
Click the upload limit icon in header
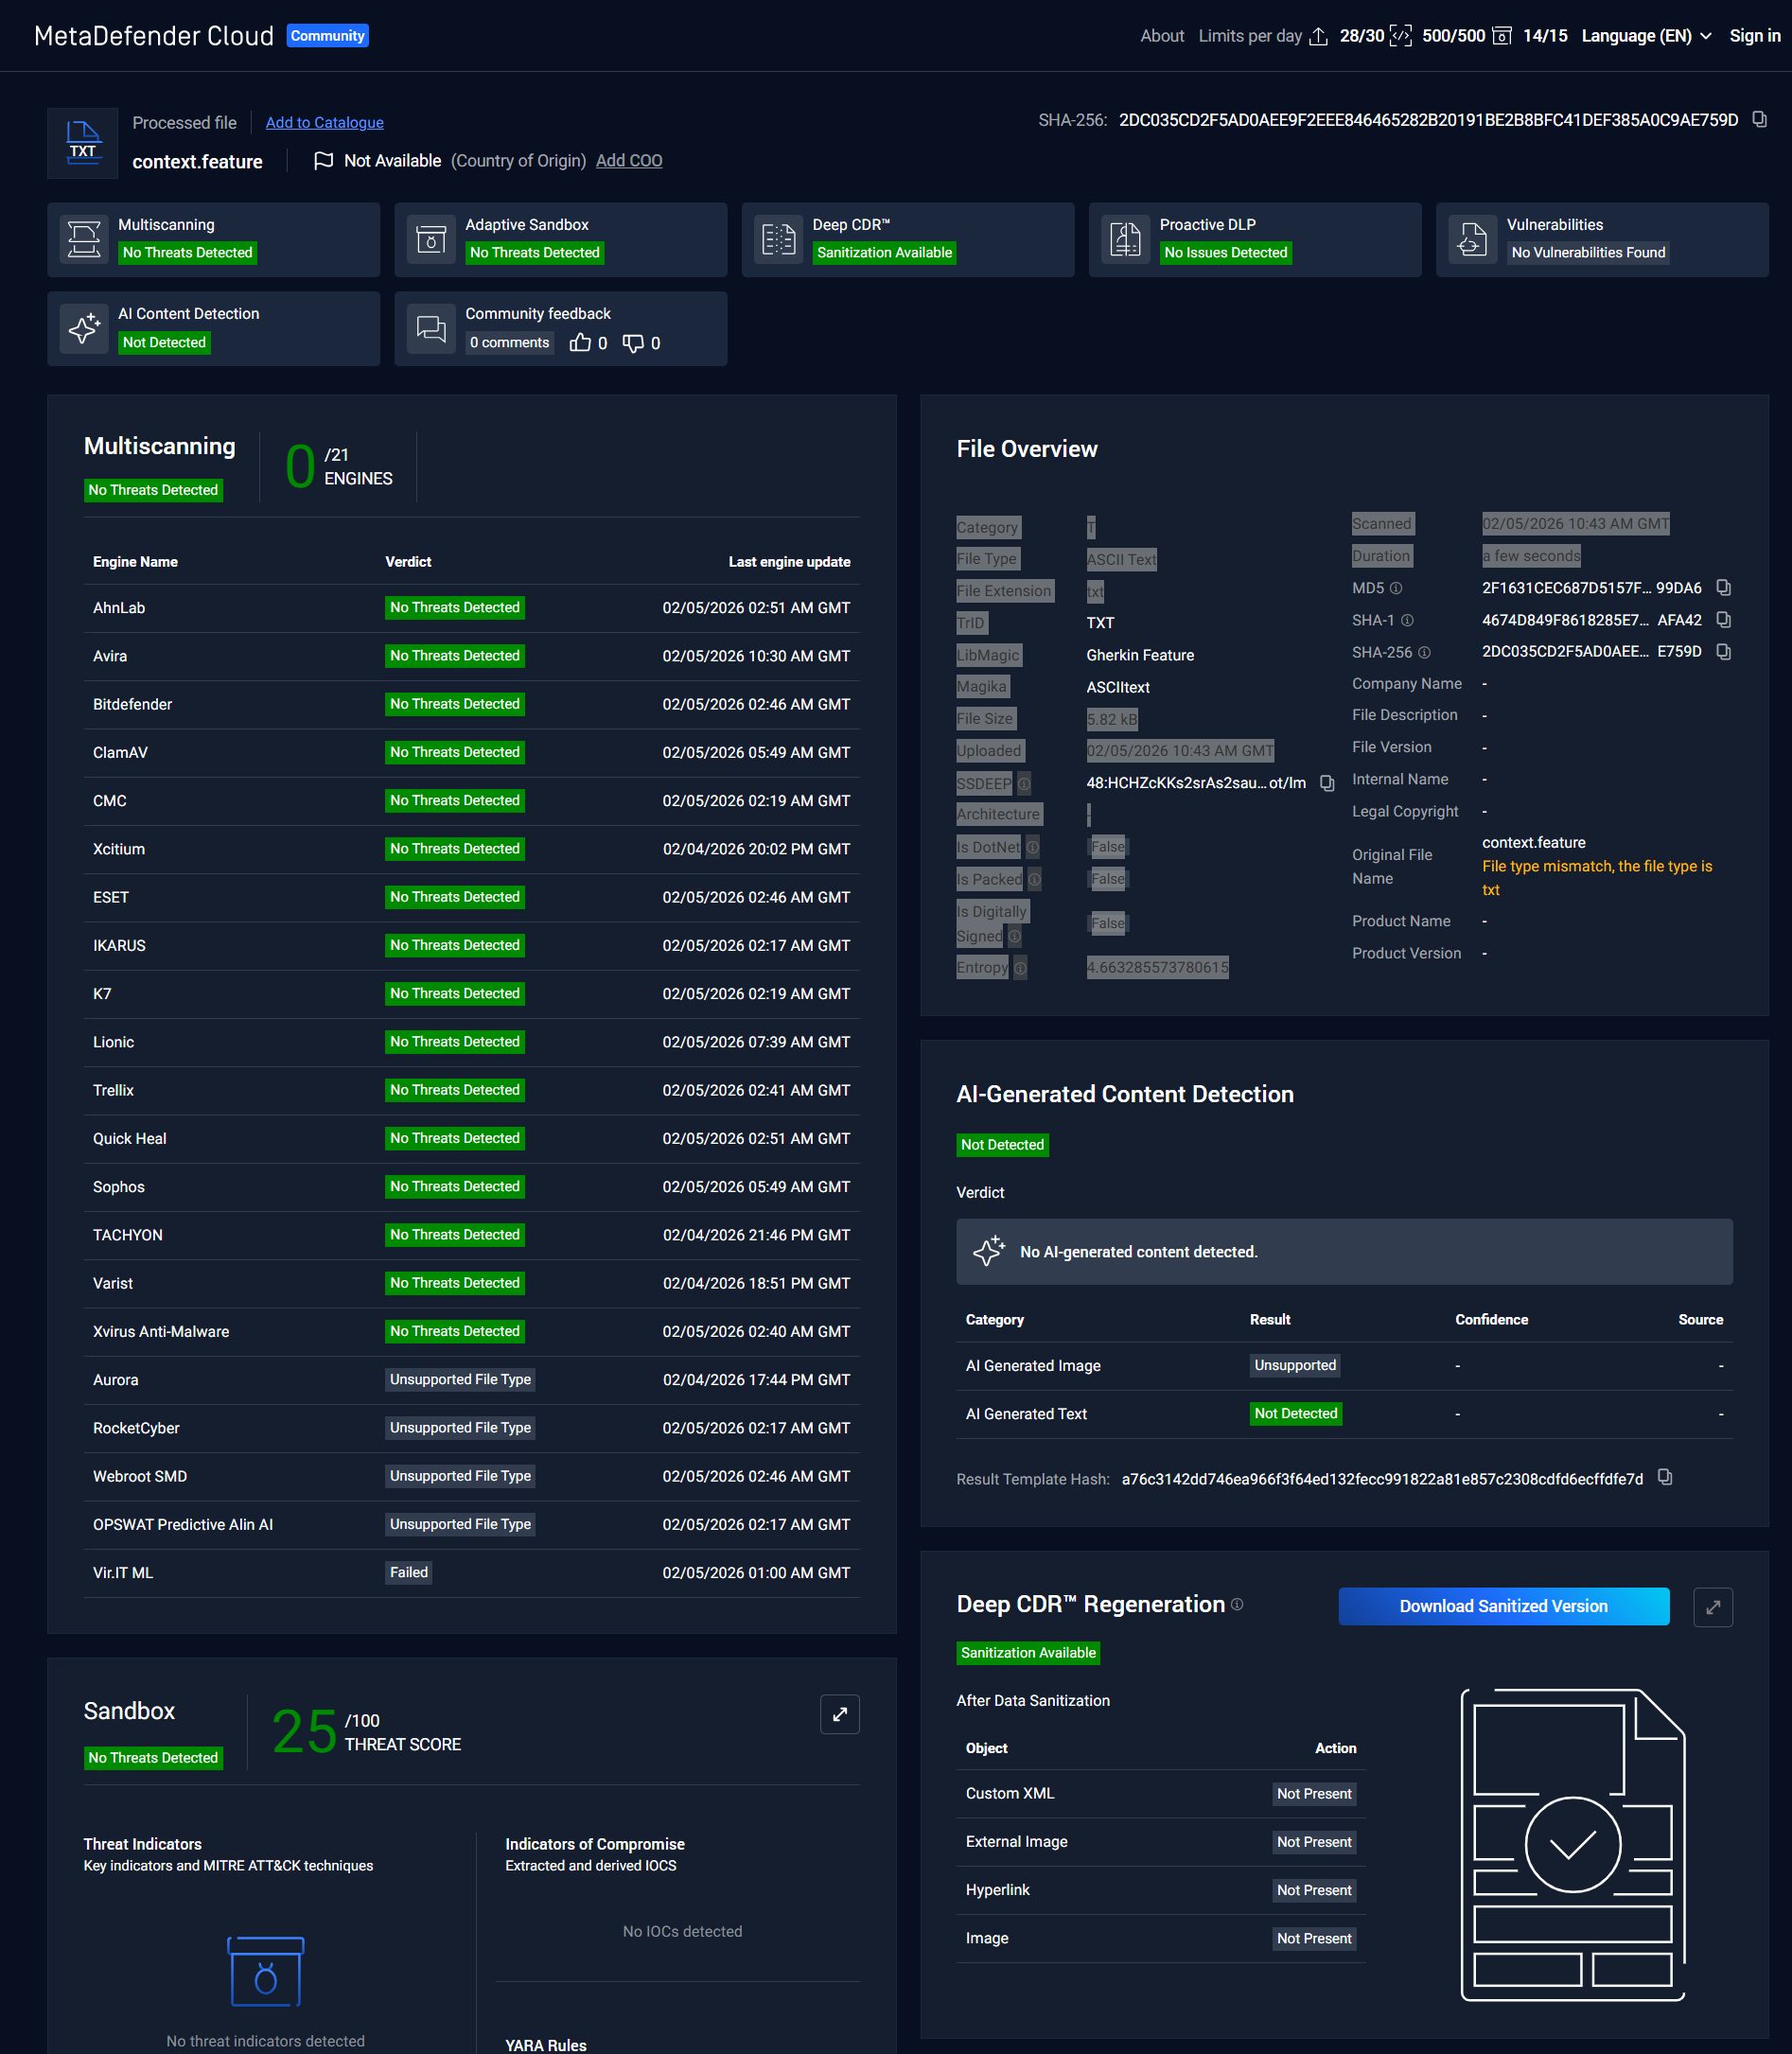(1319, 36)
